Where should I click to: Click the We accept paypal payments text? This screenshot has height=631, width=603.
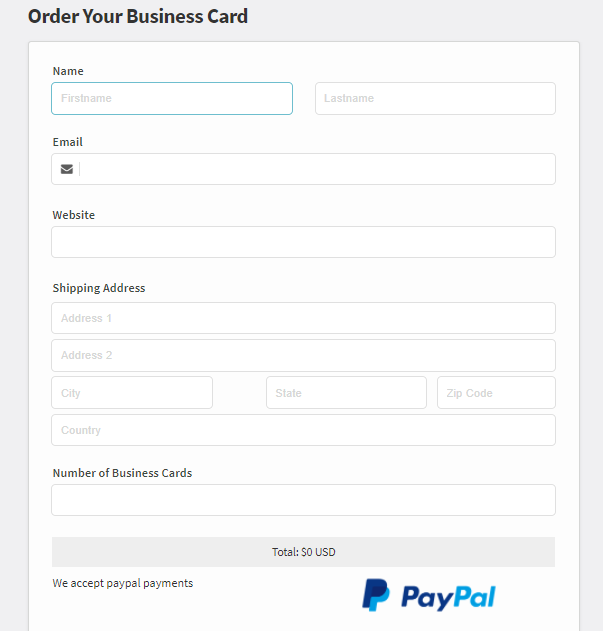[x=123, y=583]
